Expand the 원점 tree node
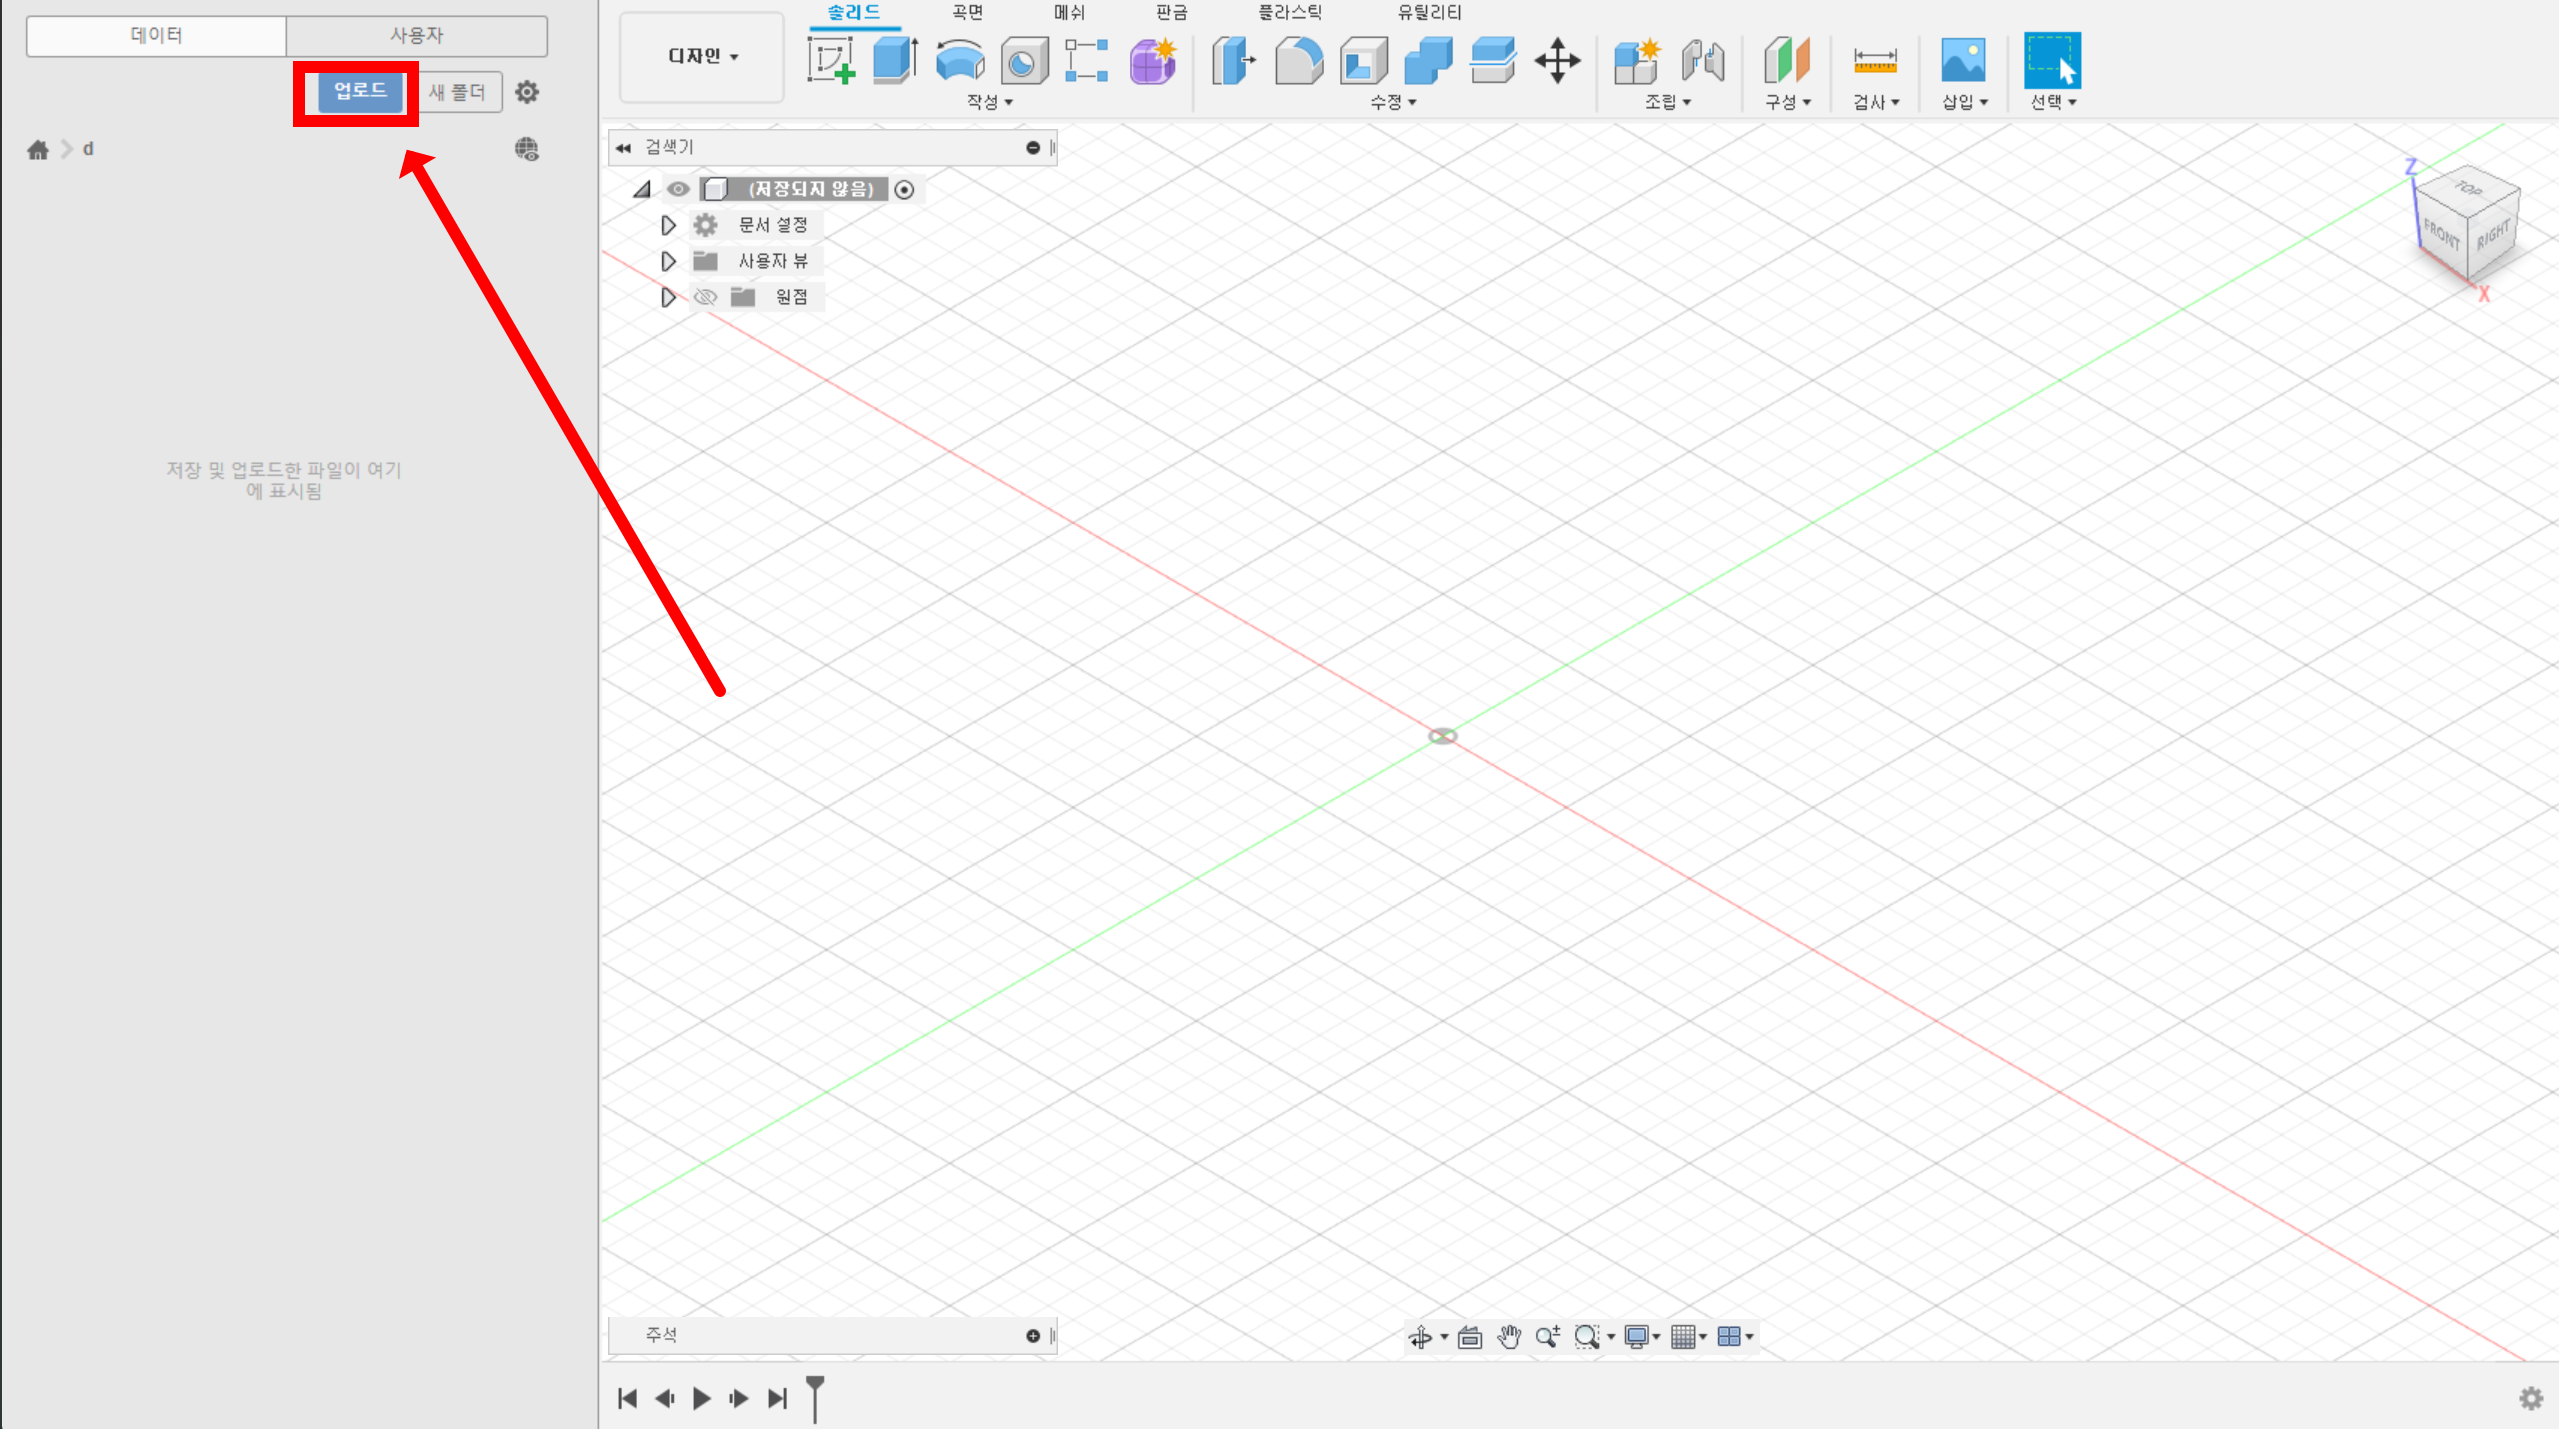Viewport: 2559px width, 1429px height. coord(668,297)
